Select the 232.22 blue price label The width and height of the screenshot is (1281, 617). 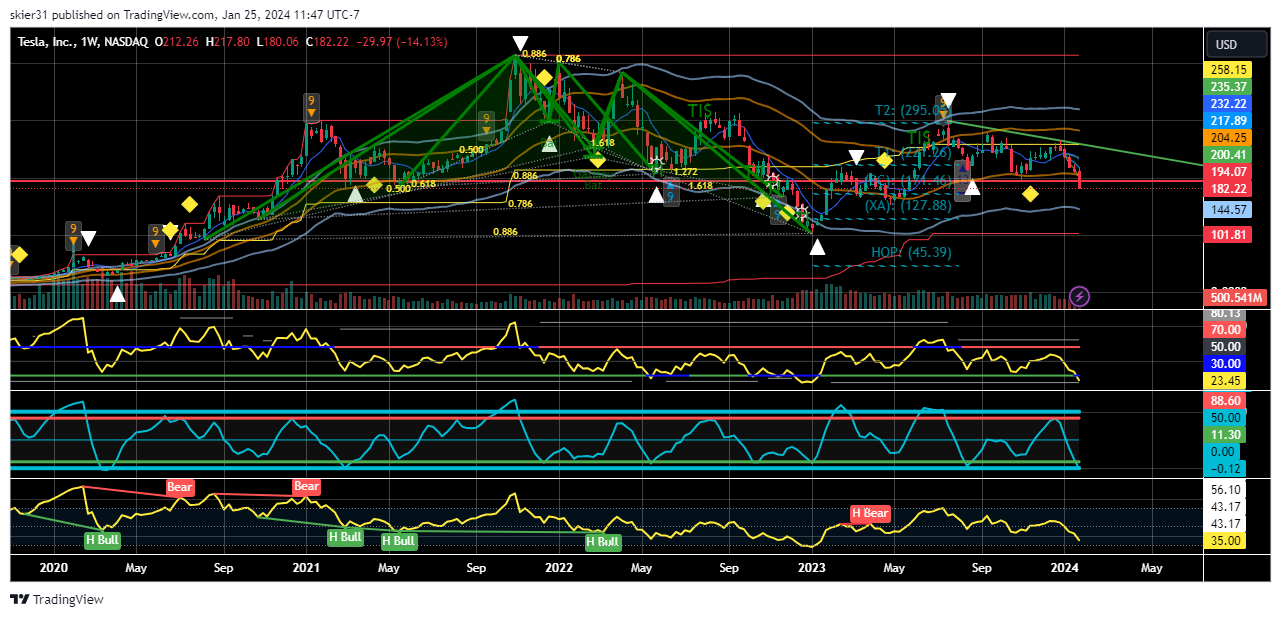(x=1227, y=104)
